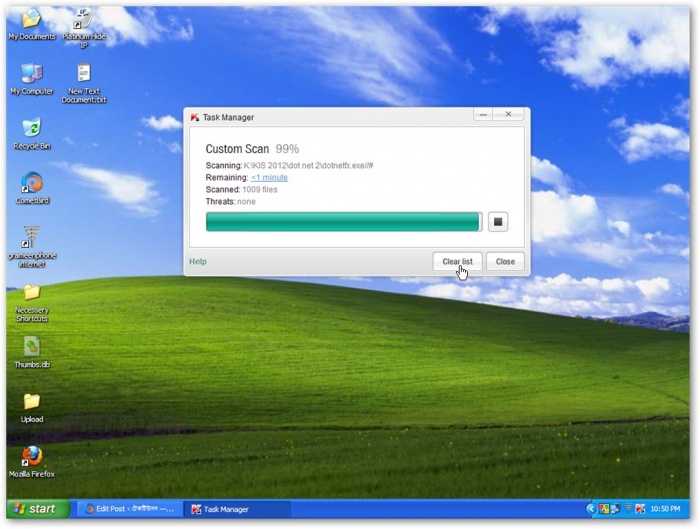The image size is (700, 529).
Task: Switch to Edit Post browser taskbar button
Action: click(130, 509)
